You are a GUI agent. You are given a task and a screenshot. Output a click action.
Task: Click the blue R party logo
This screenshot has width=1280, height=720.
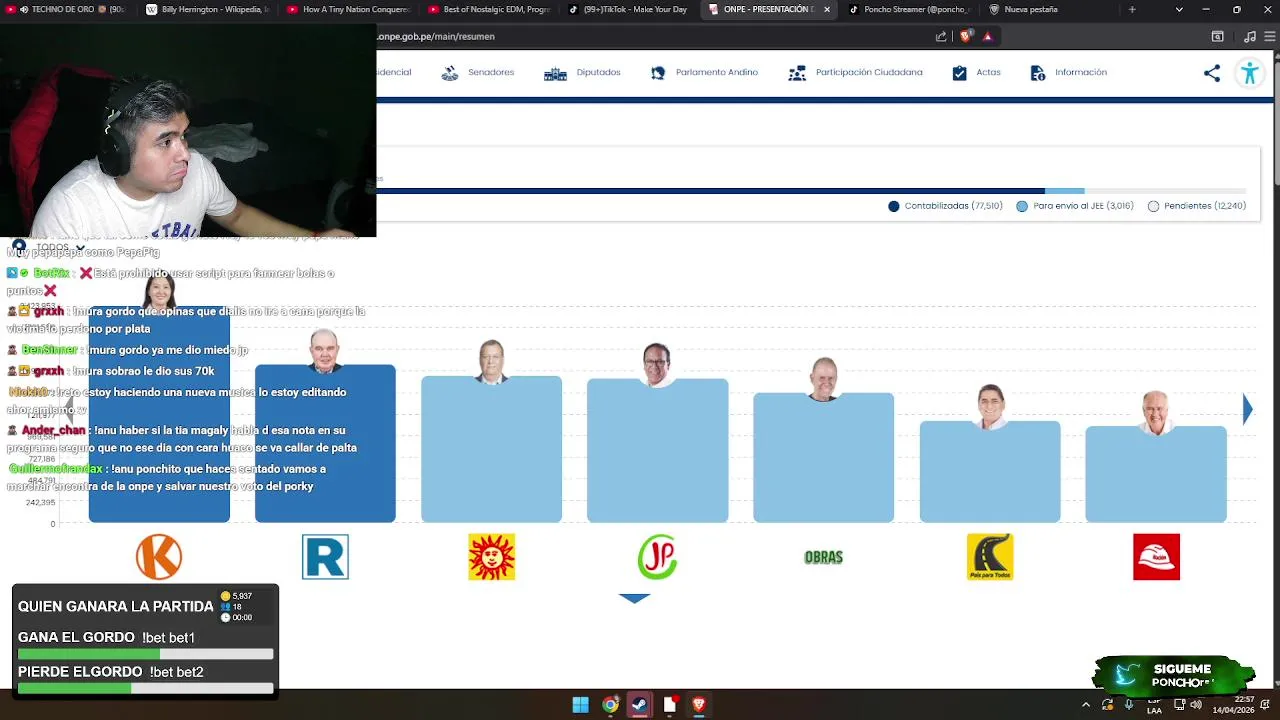(x=325, y=557)
